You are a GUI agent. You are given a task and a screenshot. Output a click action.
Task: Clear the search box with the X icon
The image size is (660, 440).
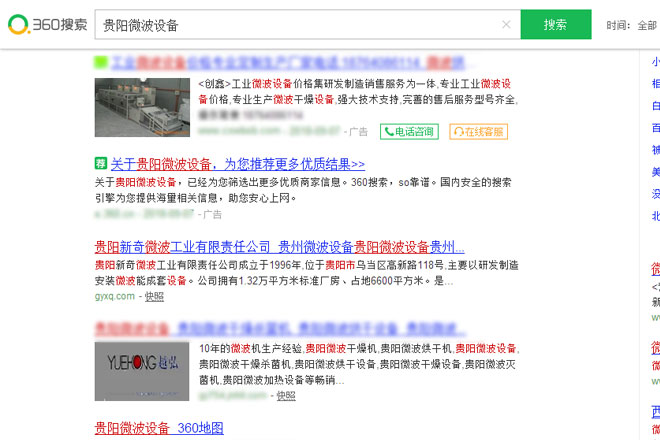coord(506,24)
